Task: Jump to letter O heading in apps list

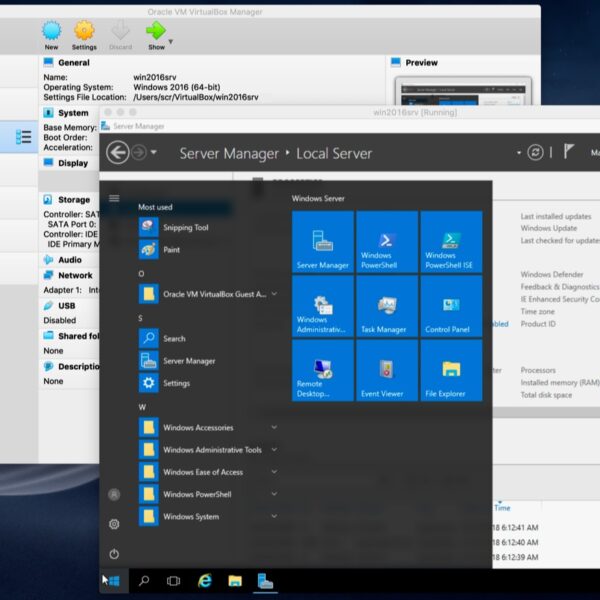Action: [x=141, y=274]
